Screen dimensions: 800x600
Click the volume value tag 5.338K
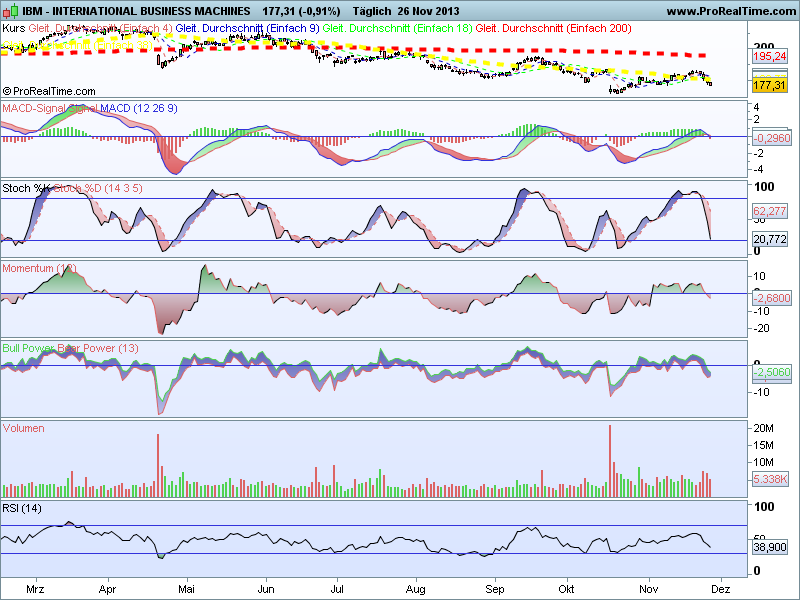pos(770,479)
